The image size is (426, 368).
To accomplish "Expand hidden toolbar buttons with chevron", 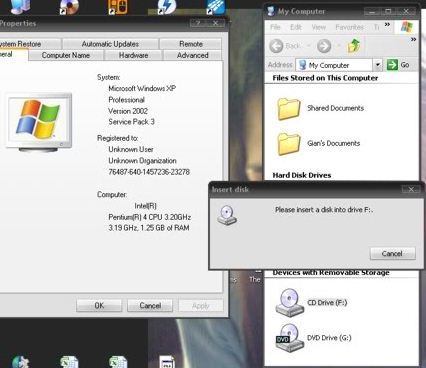I will (x=414, y=39).
